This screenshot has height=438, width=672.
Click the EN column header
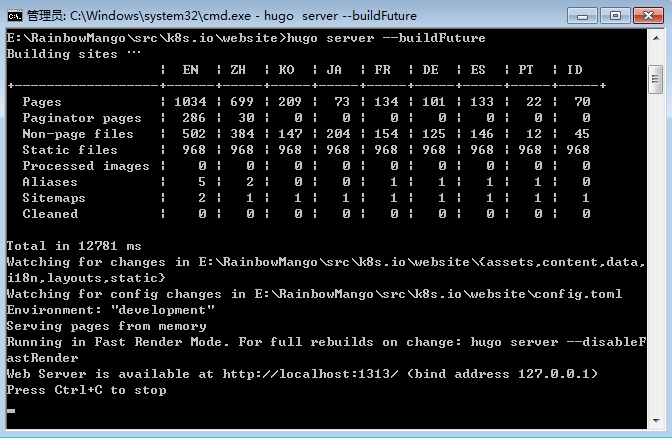point(191,70)
